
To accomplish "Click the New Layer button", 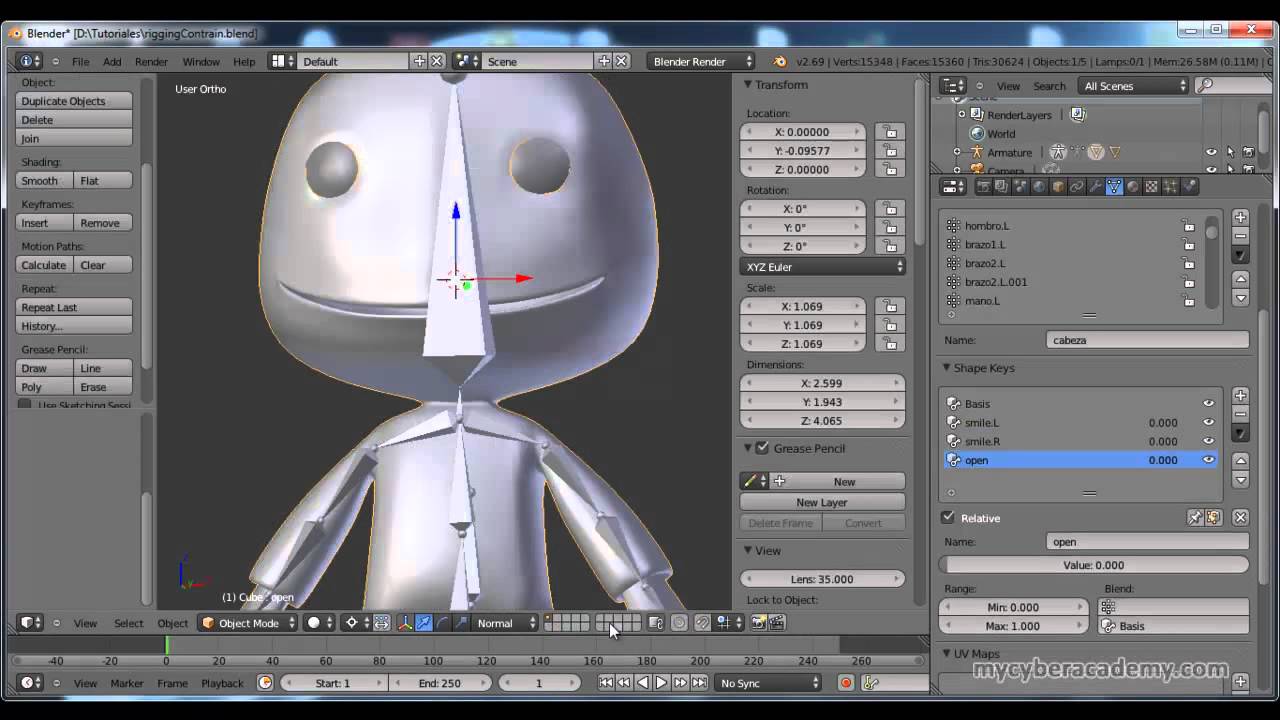I will tap(822, 502).
